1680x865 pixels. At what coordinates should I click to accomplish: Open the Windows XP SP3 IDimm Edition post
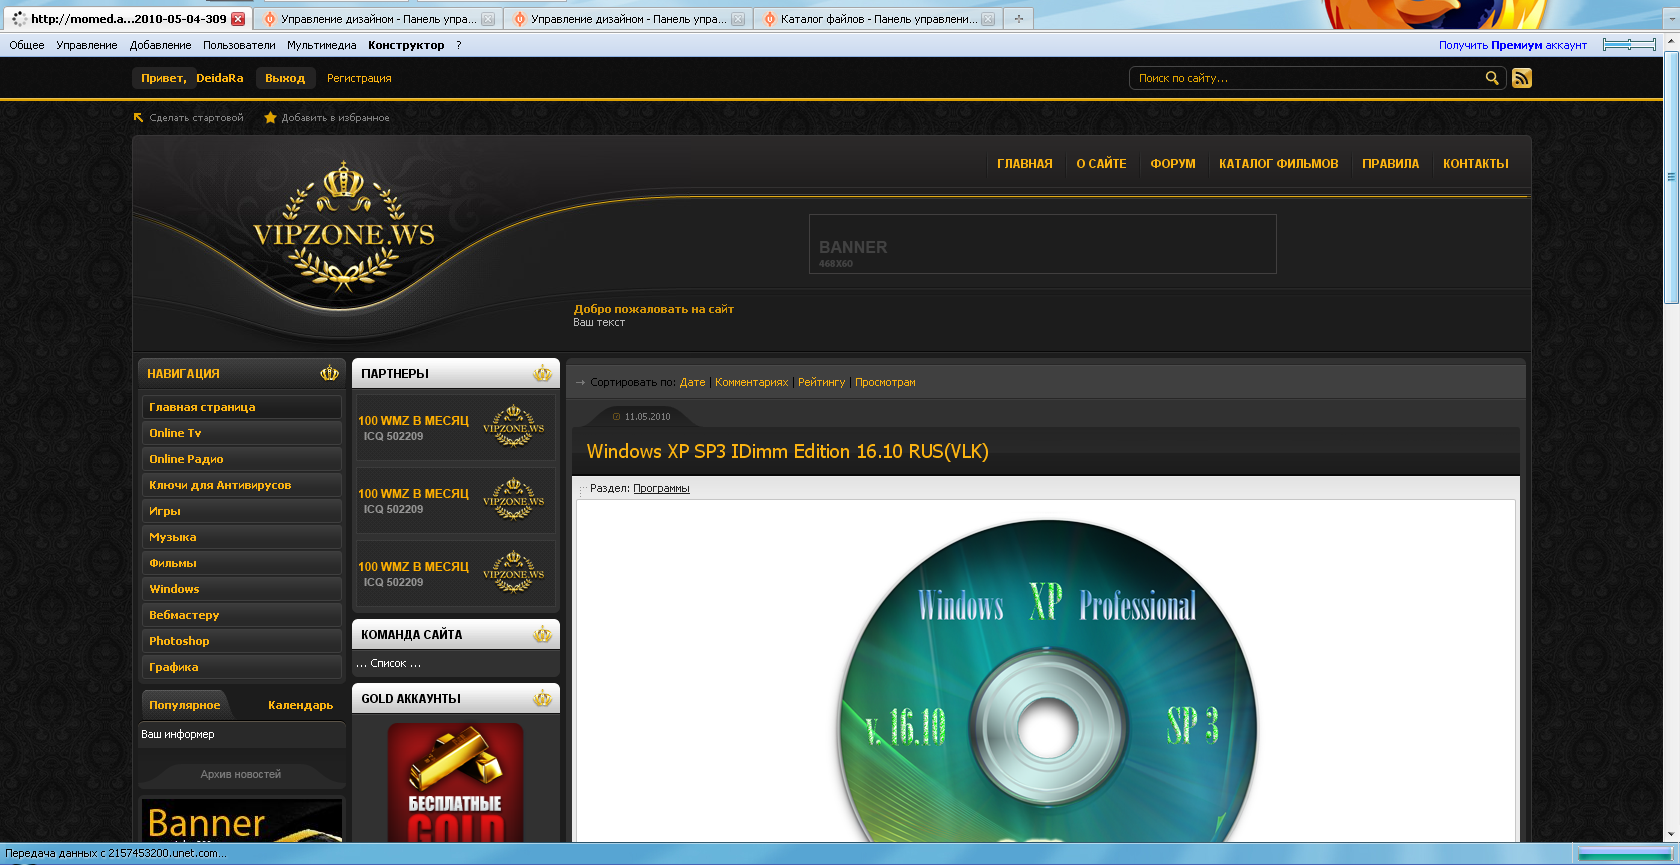click(x=787, y=451)
